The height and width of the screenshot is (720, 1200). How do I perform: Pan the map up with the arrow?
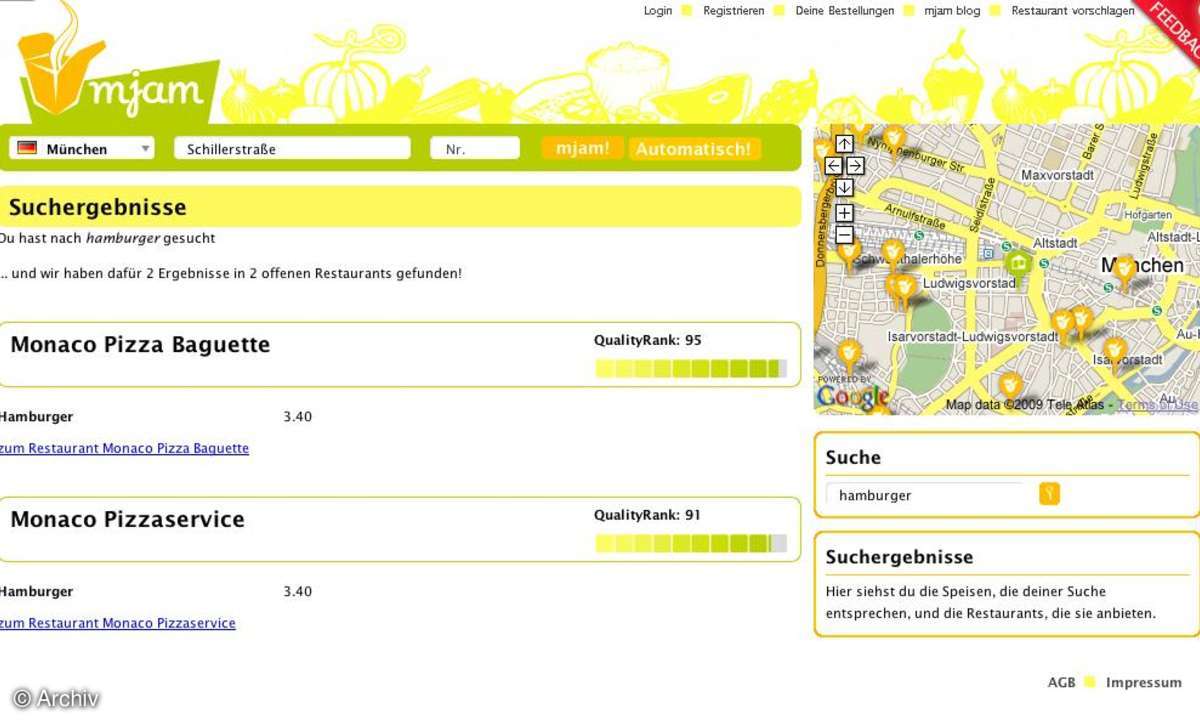844,144
